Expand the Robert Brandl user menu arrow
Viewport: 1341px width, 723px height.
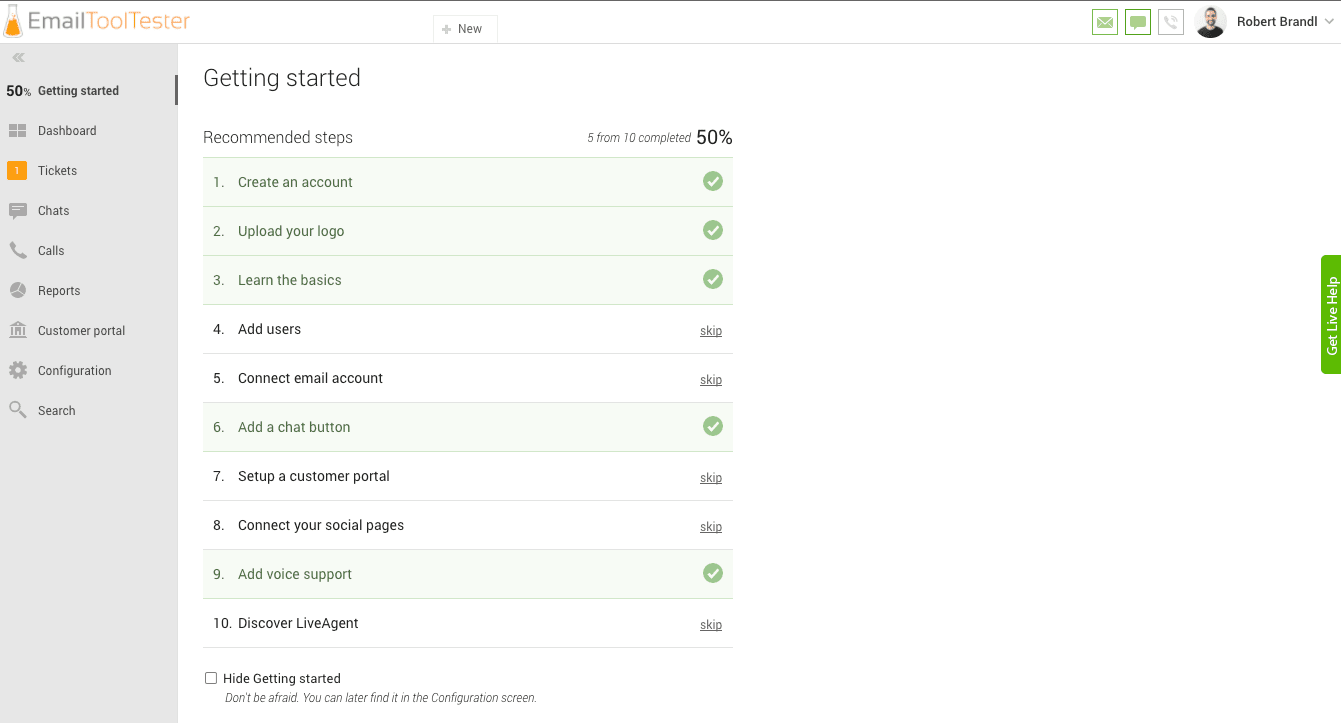(1329, 22)
